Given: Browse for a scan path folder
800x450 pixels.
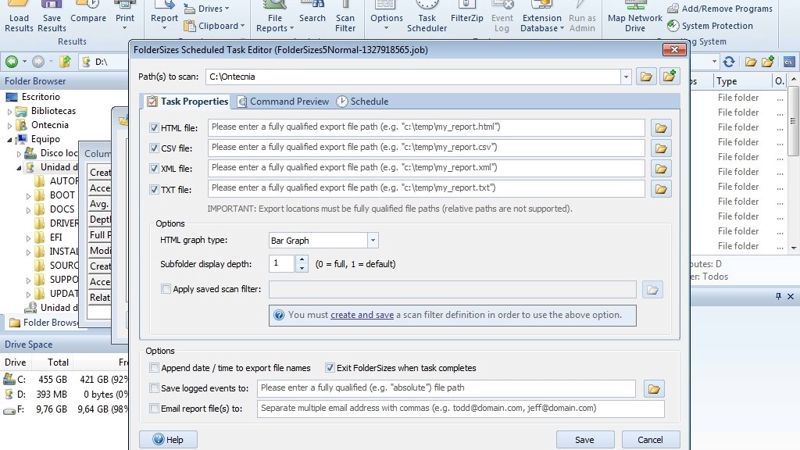Looking at the screenshot, I should [646, 77].
